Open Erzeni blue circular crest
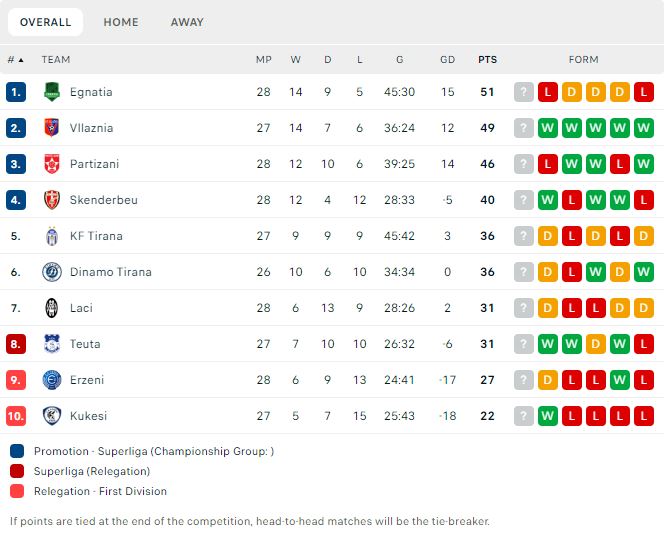This screenshot has height=536, width=668. click(52, 380)
